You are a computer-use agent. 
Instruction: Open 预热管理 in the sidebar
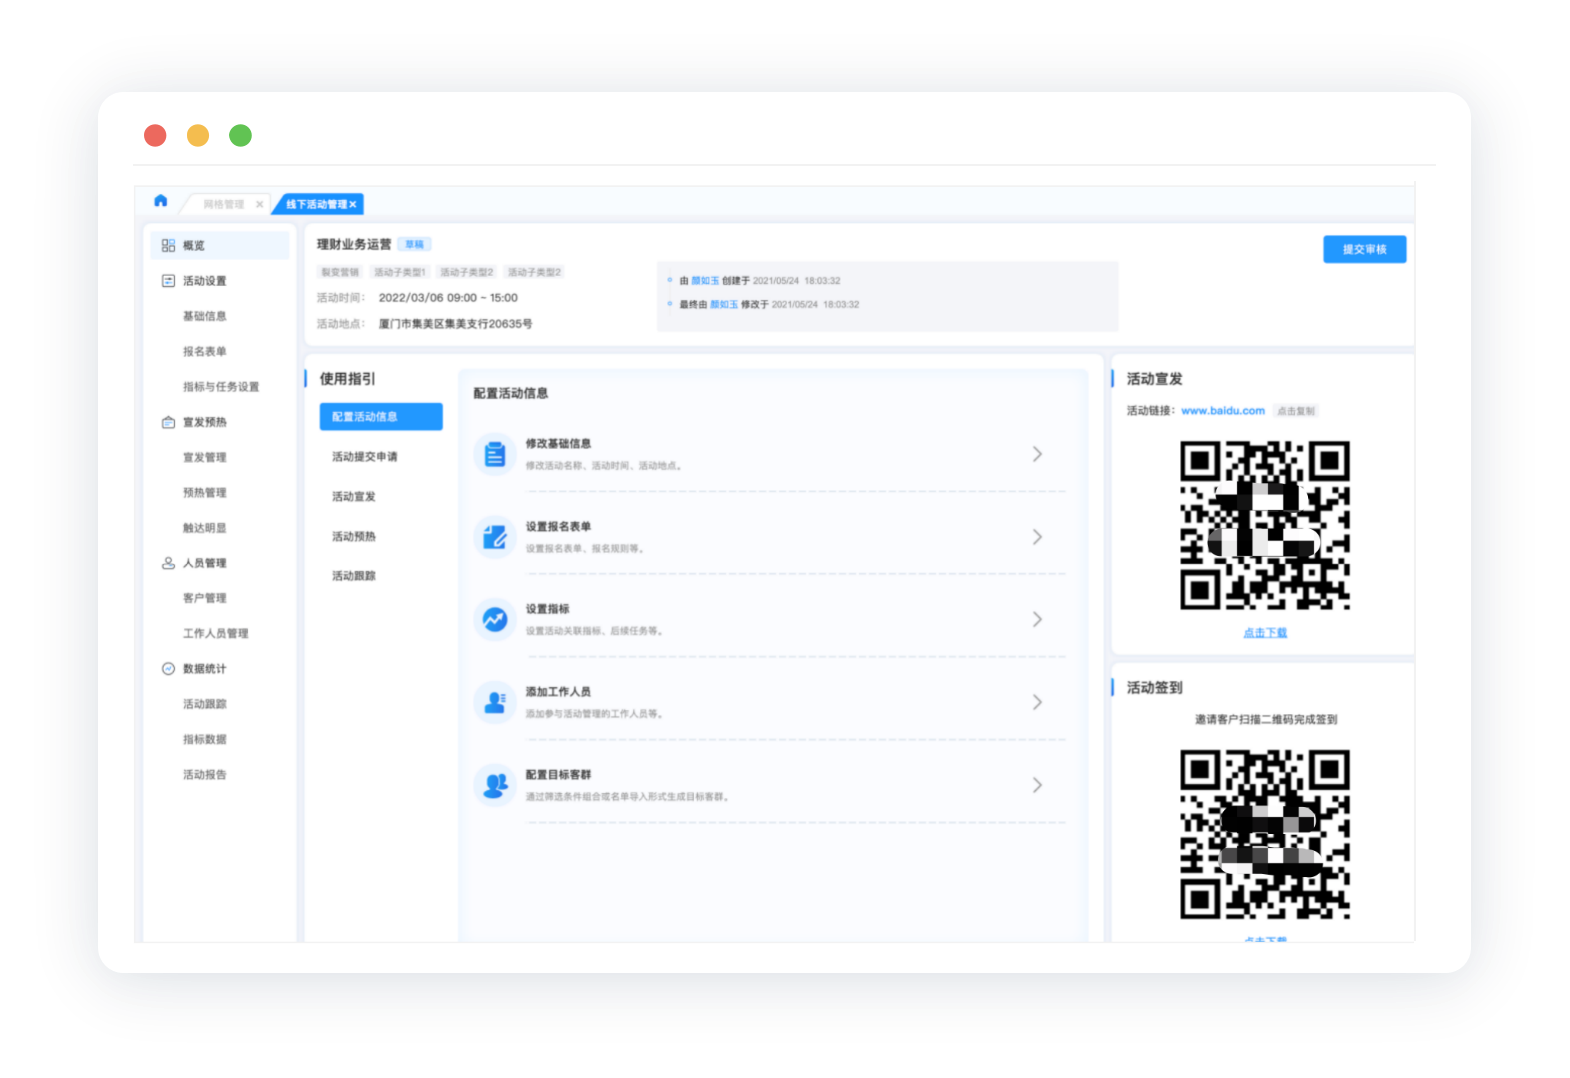pos(204,492)
